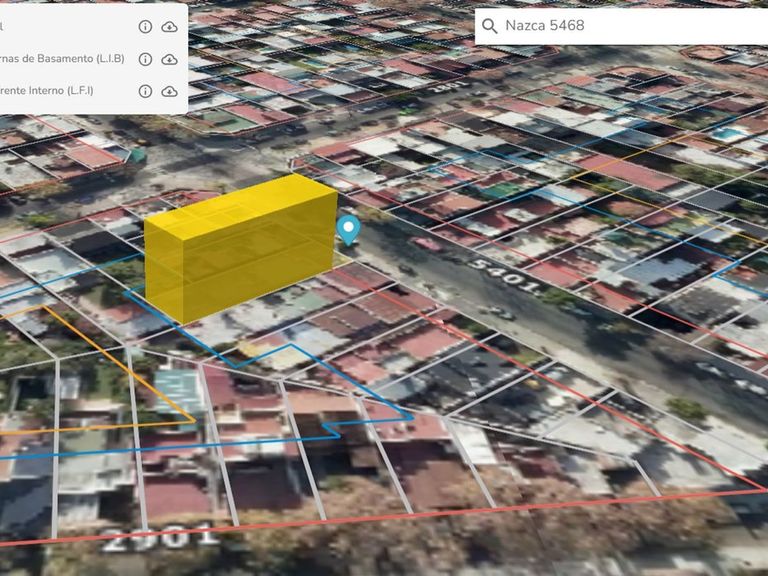Image resolution: width=768 pixels, height=576 pixels.
Task: Click the truncated top layer label
Action: [3, 27]
